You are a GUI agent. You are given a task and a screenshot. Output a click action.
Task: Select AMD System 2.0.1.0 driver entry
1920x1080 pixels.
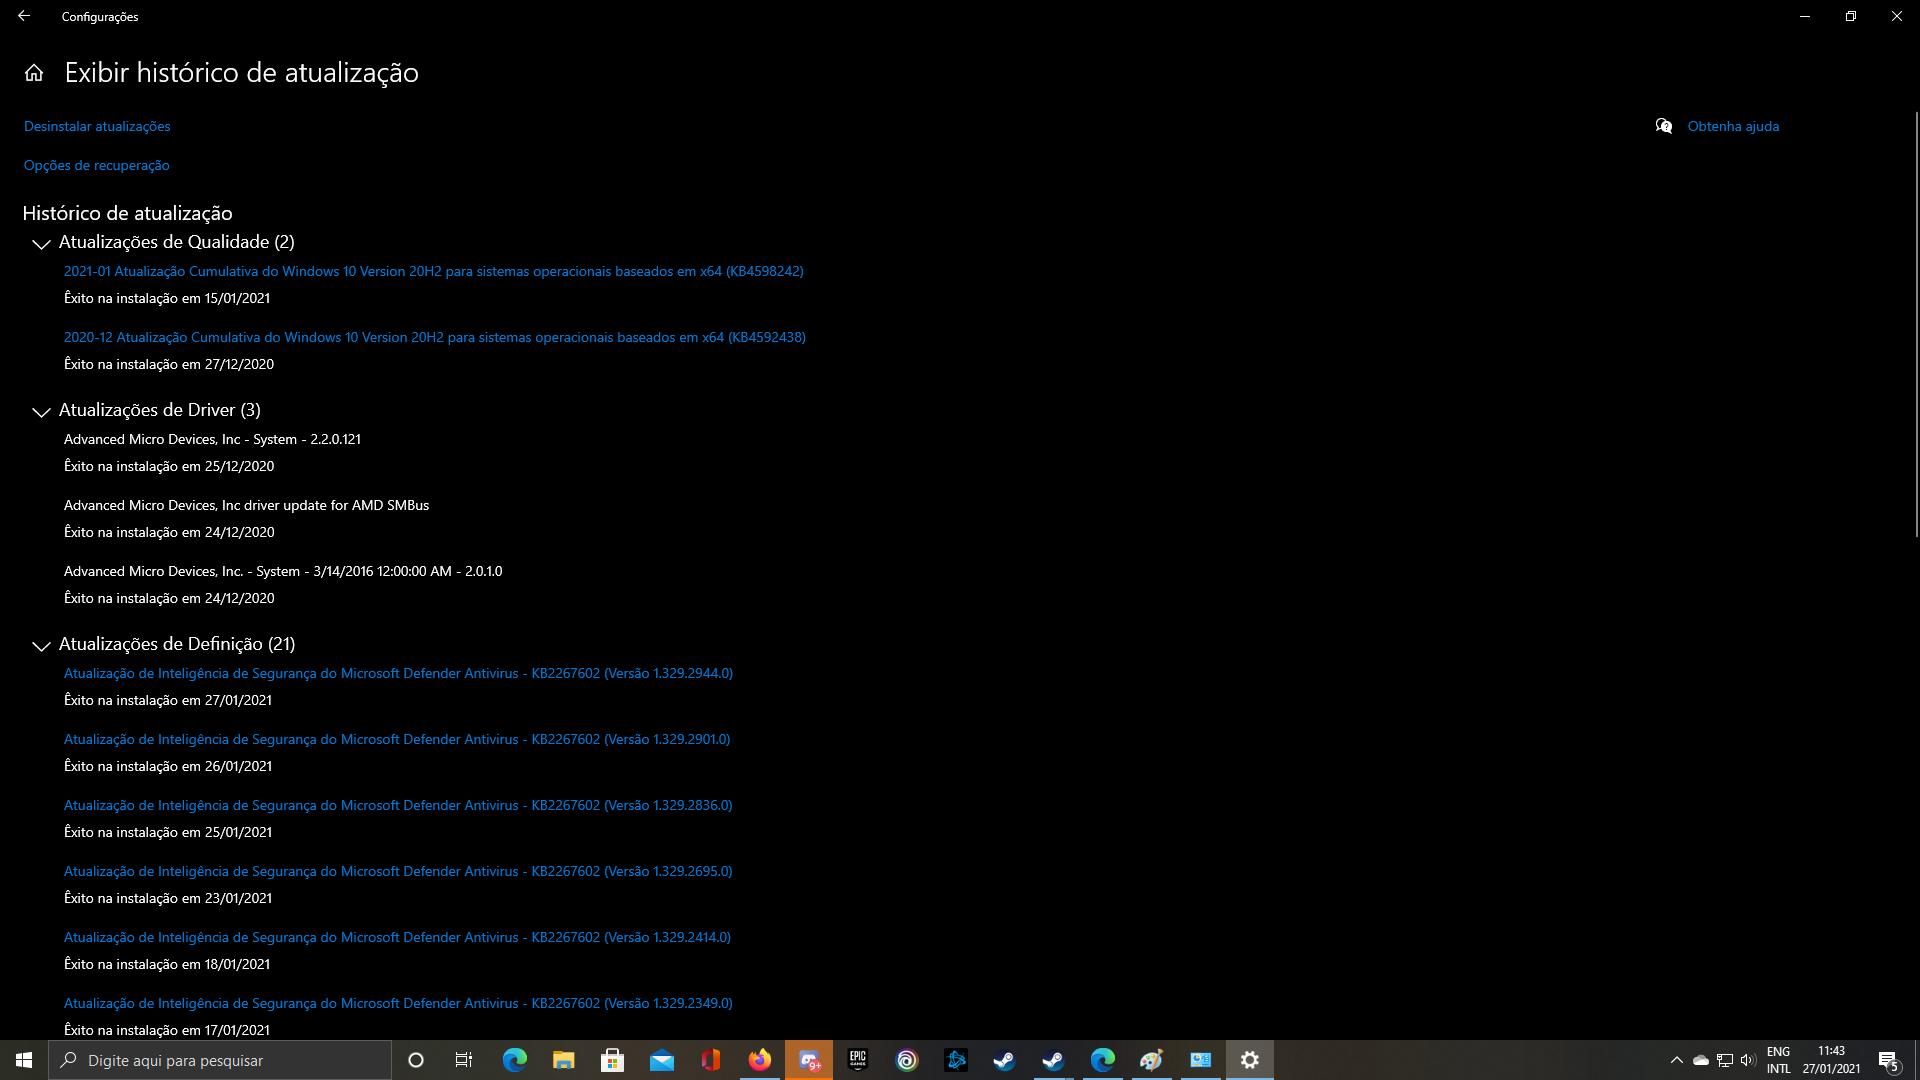pos(283,571)
